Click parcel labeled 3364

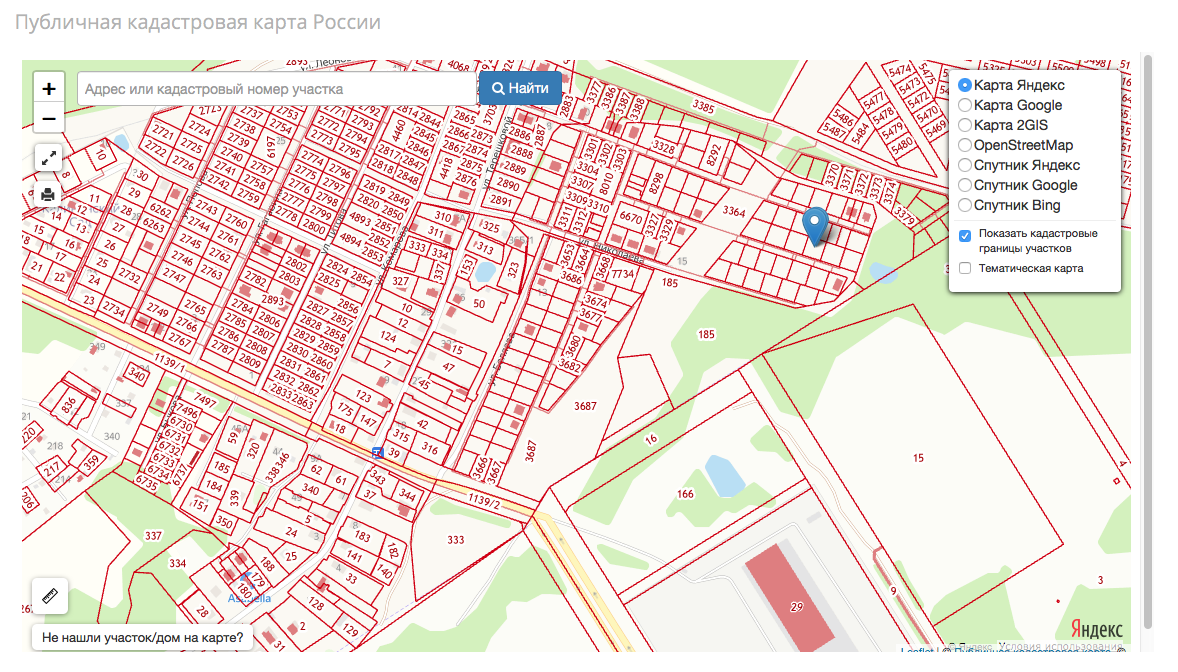click(734, 211)
